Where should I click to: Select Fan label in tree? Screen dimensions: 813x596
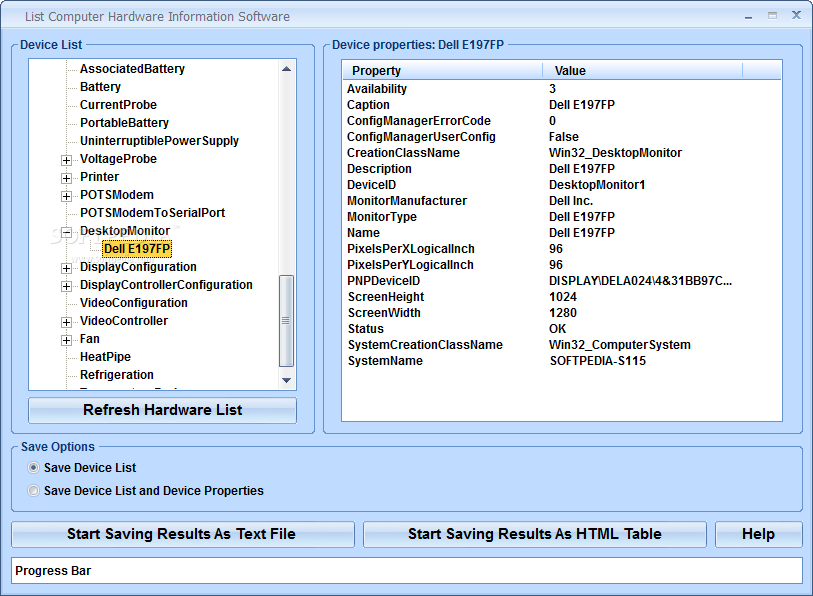tap(90, 339)
